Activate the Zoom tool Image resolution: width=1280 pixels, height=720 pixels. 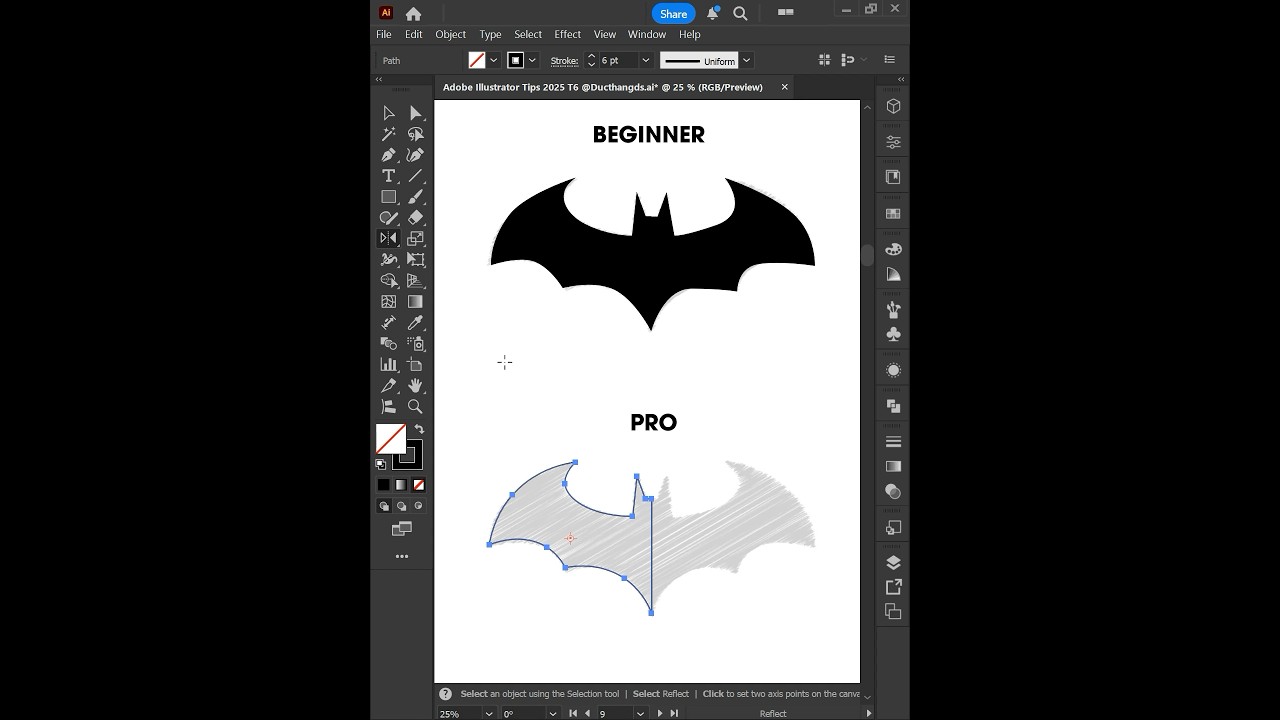coord(415,407)
